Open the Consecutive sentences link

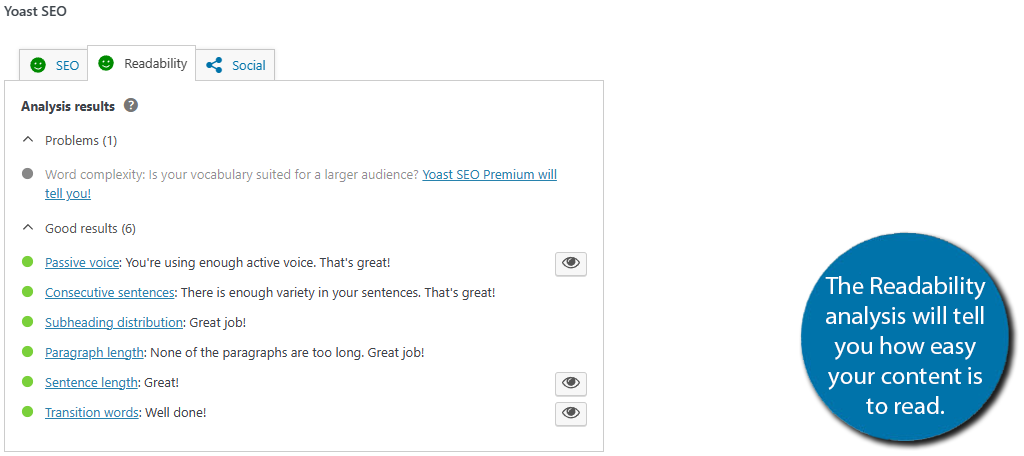point(109,292)
